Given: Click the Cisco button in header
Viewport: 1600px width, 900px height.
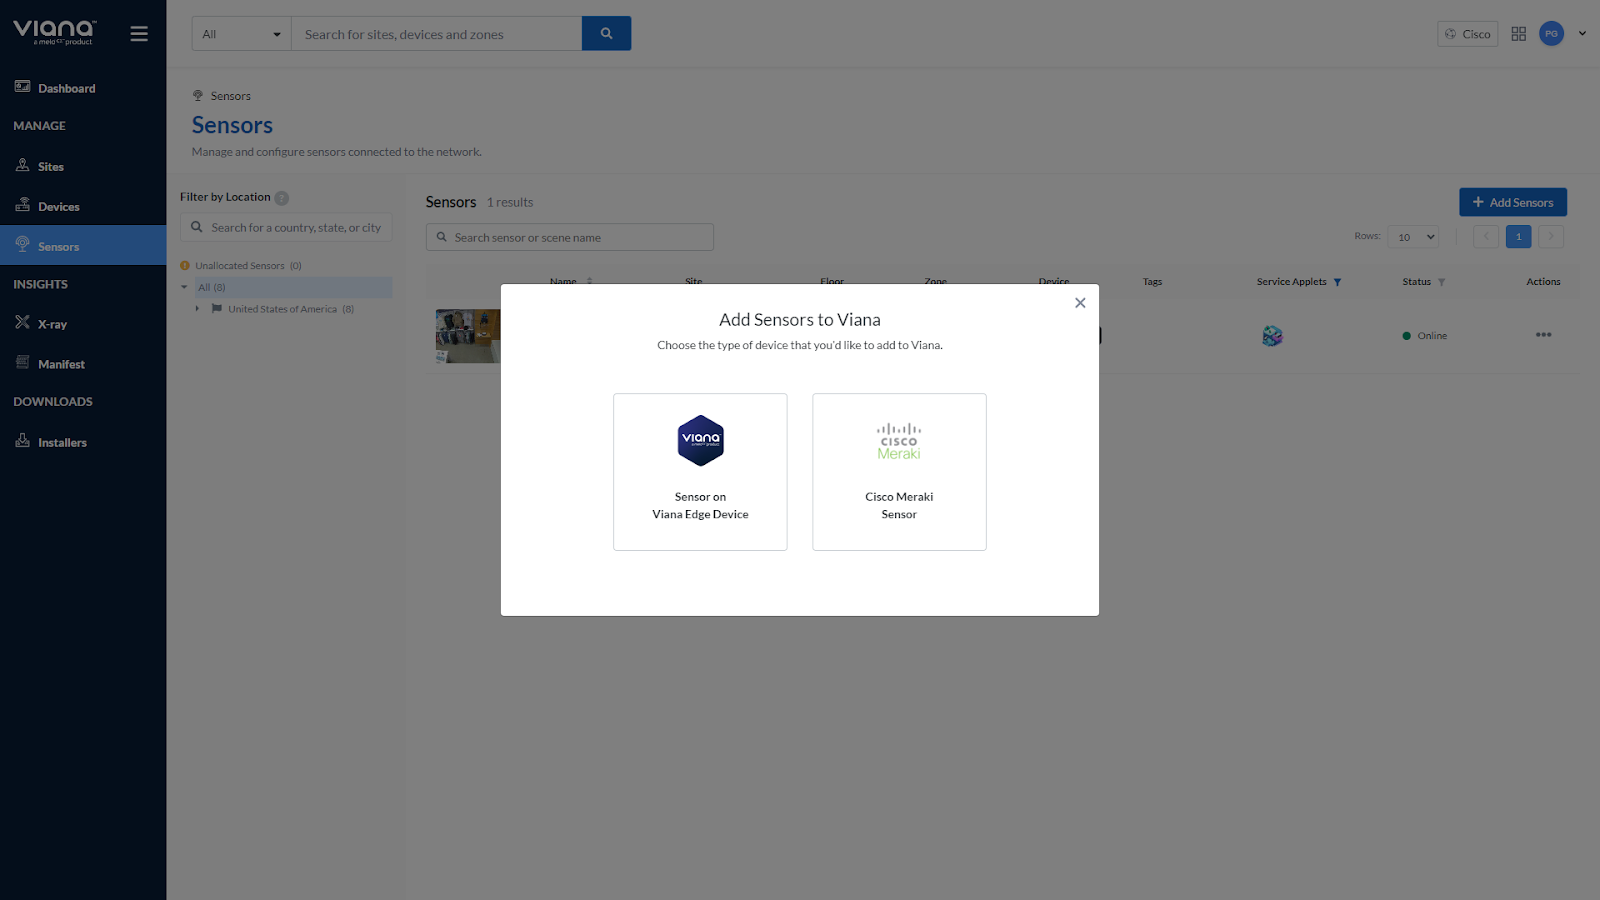Looking at the screenshot, I should 1467,34.
